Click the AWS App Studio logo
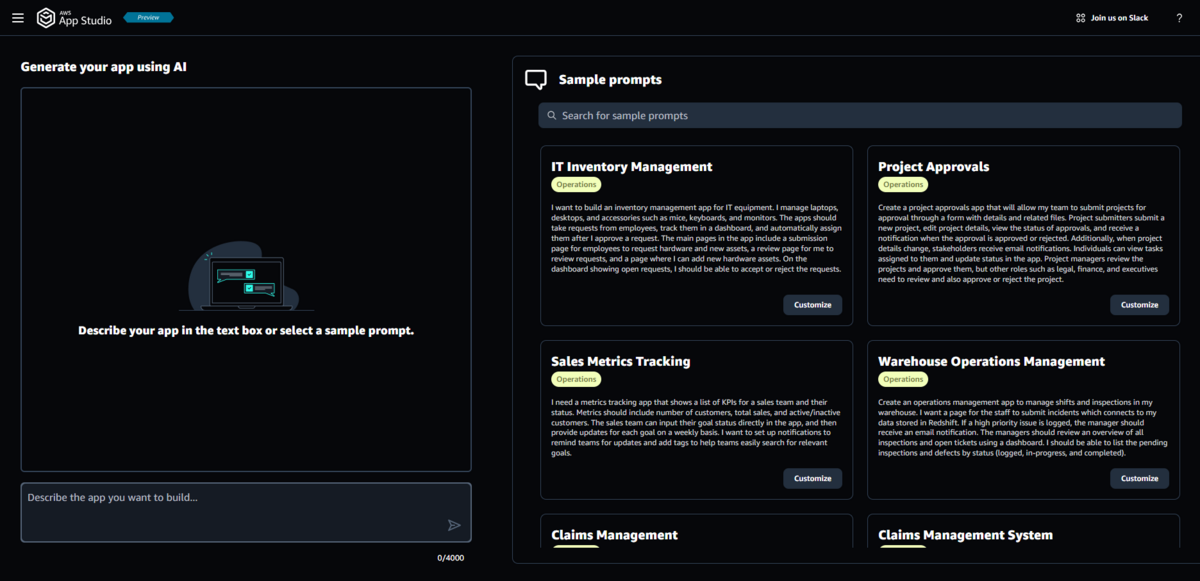Screen dimensions: 1200x581 pyautogui.click(x=74, y=18)
